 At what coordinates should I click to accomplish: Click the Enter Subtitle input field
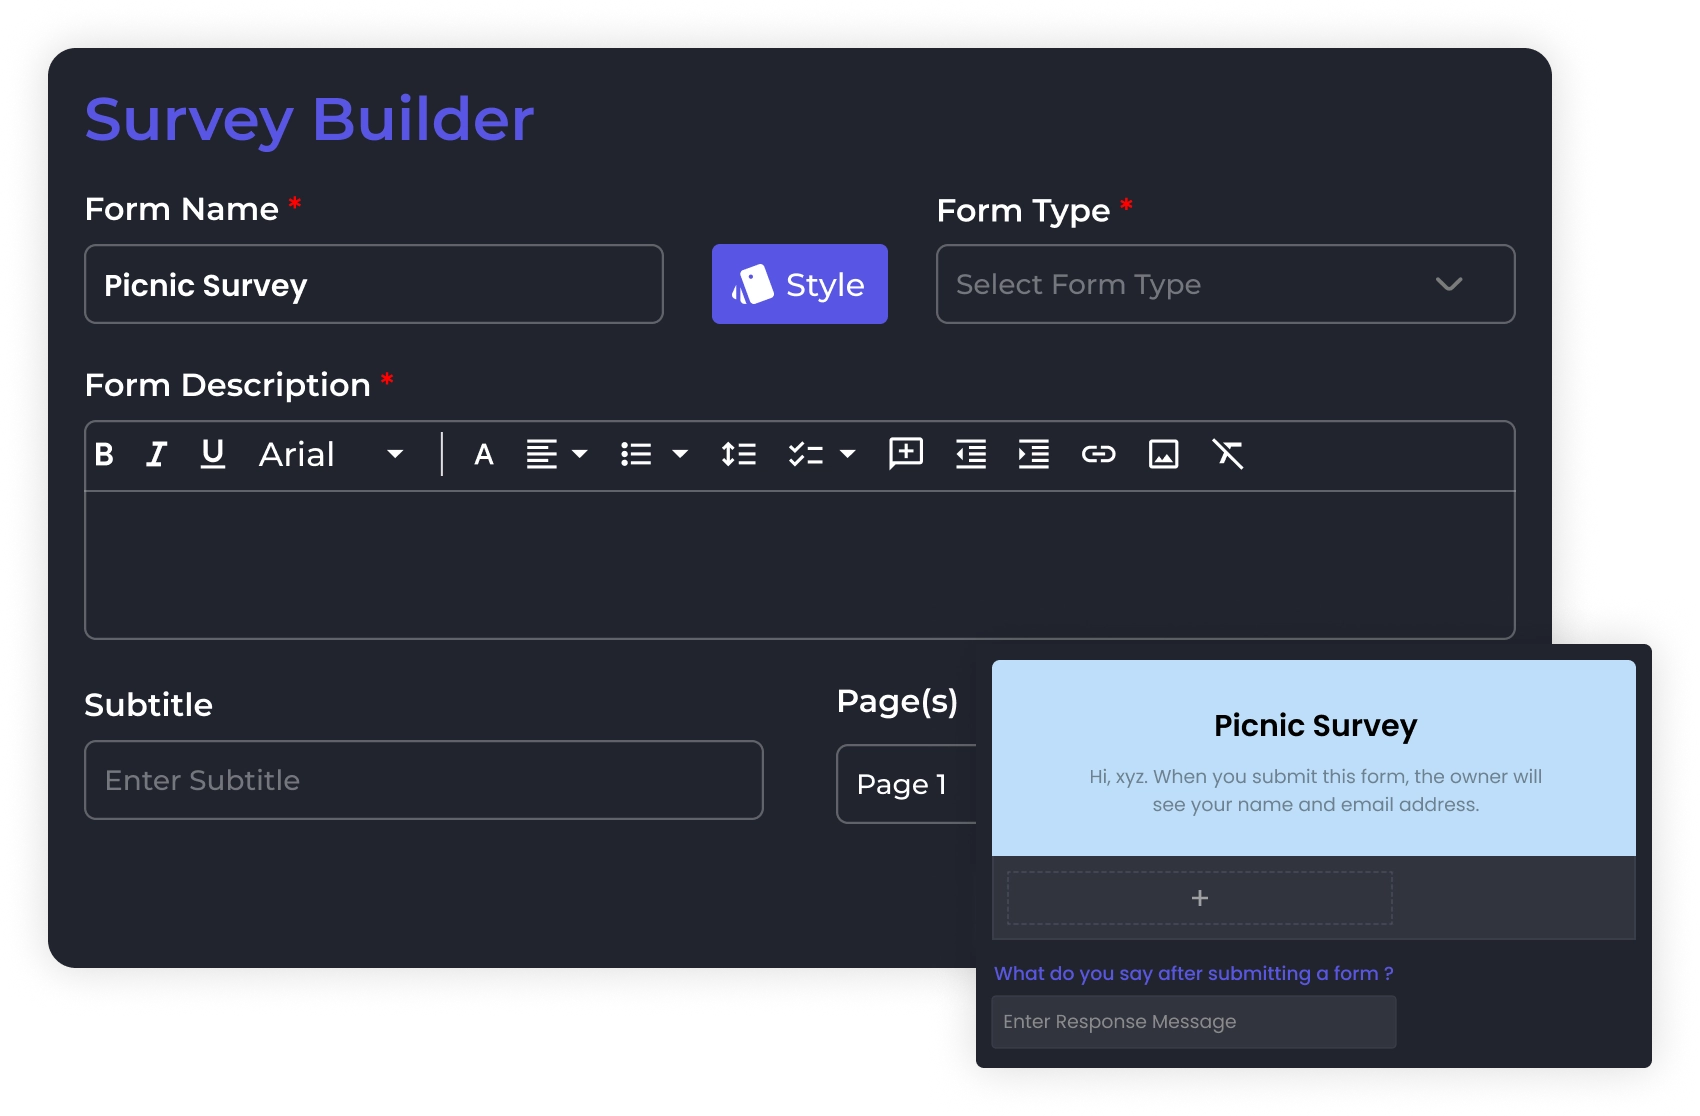click(x=423, y=780)
